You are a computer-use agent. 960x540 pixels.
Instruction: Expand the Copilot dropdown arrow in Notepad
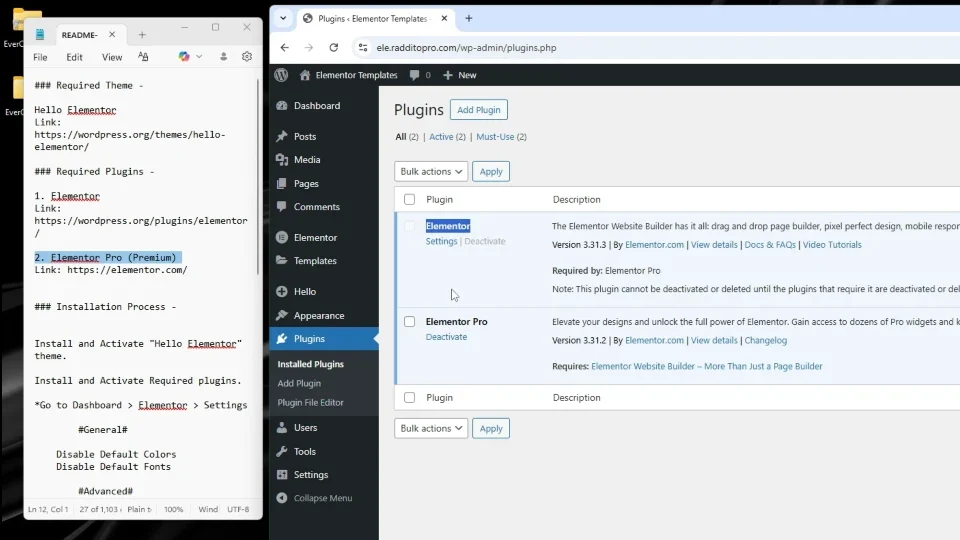click(x=199, y=56)
